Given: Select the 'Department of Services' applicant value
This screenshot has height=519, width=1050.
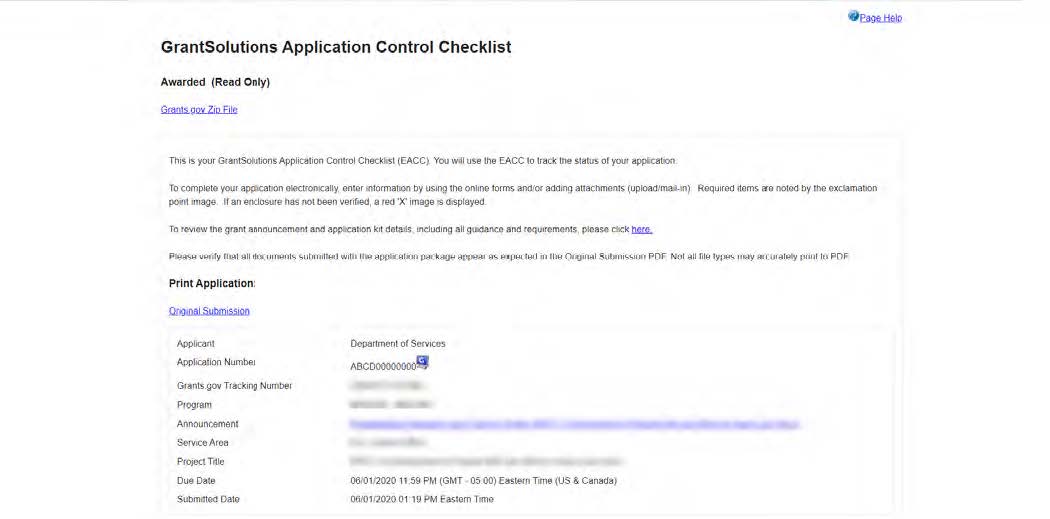Looking at the screenshot, I should coord(398,344).
